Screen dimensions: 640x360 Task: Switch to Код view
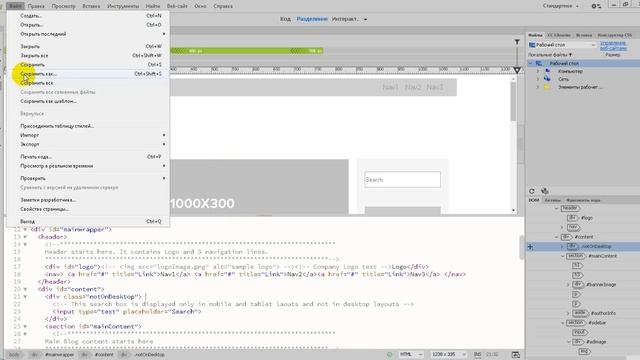[x=285, y=19]
